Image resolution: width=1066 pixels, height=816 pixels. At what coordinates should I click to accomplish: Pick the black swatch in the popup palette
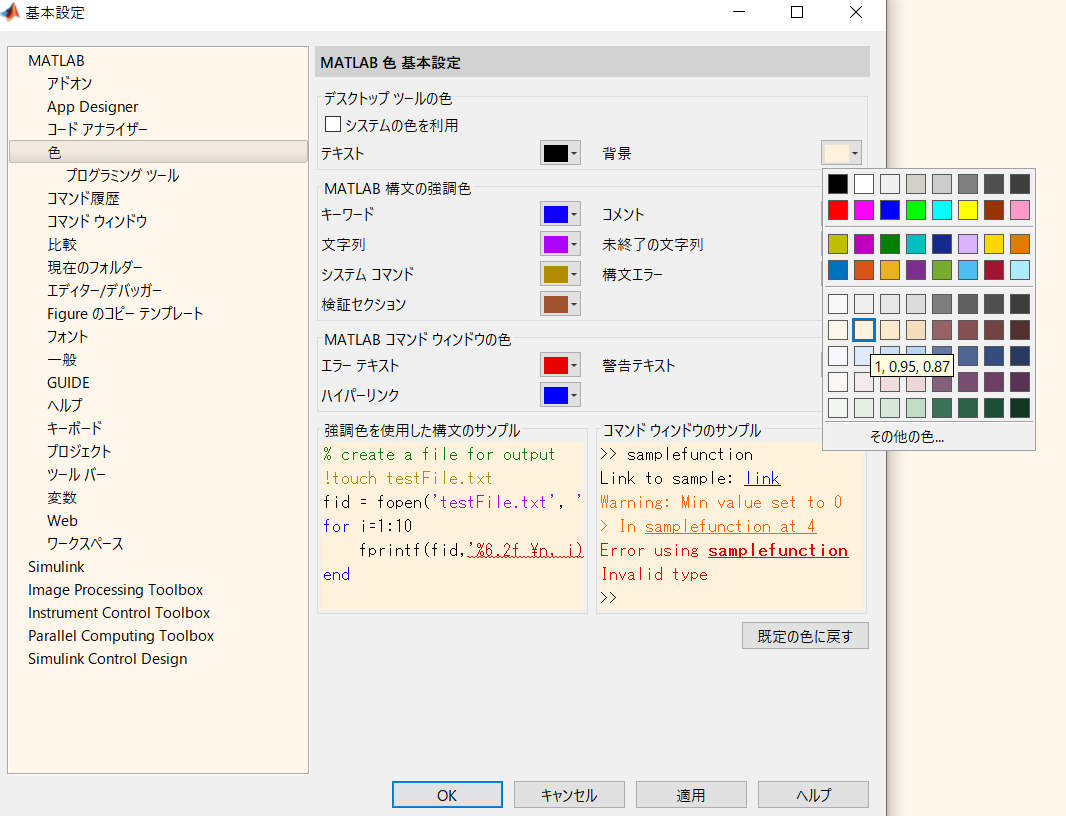point(838,184)
